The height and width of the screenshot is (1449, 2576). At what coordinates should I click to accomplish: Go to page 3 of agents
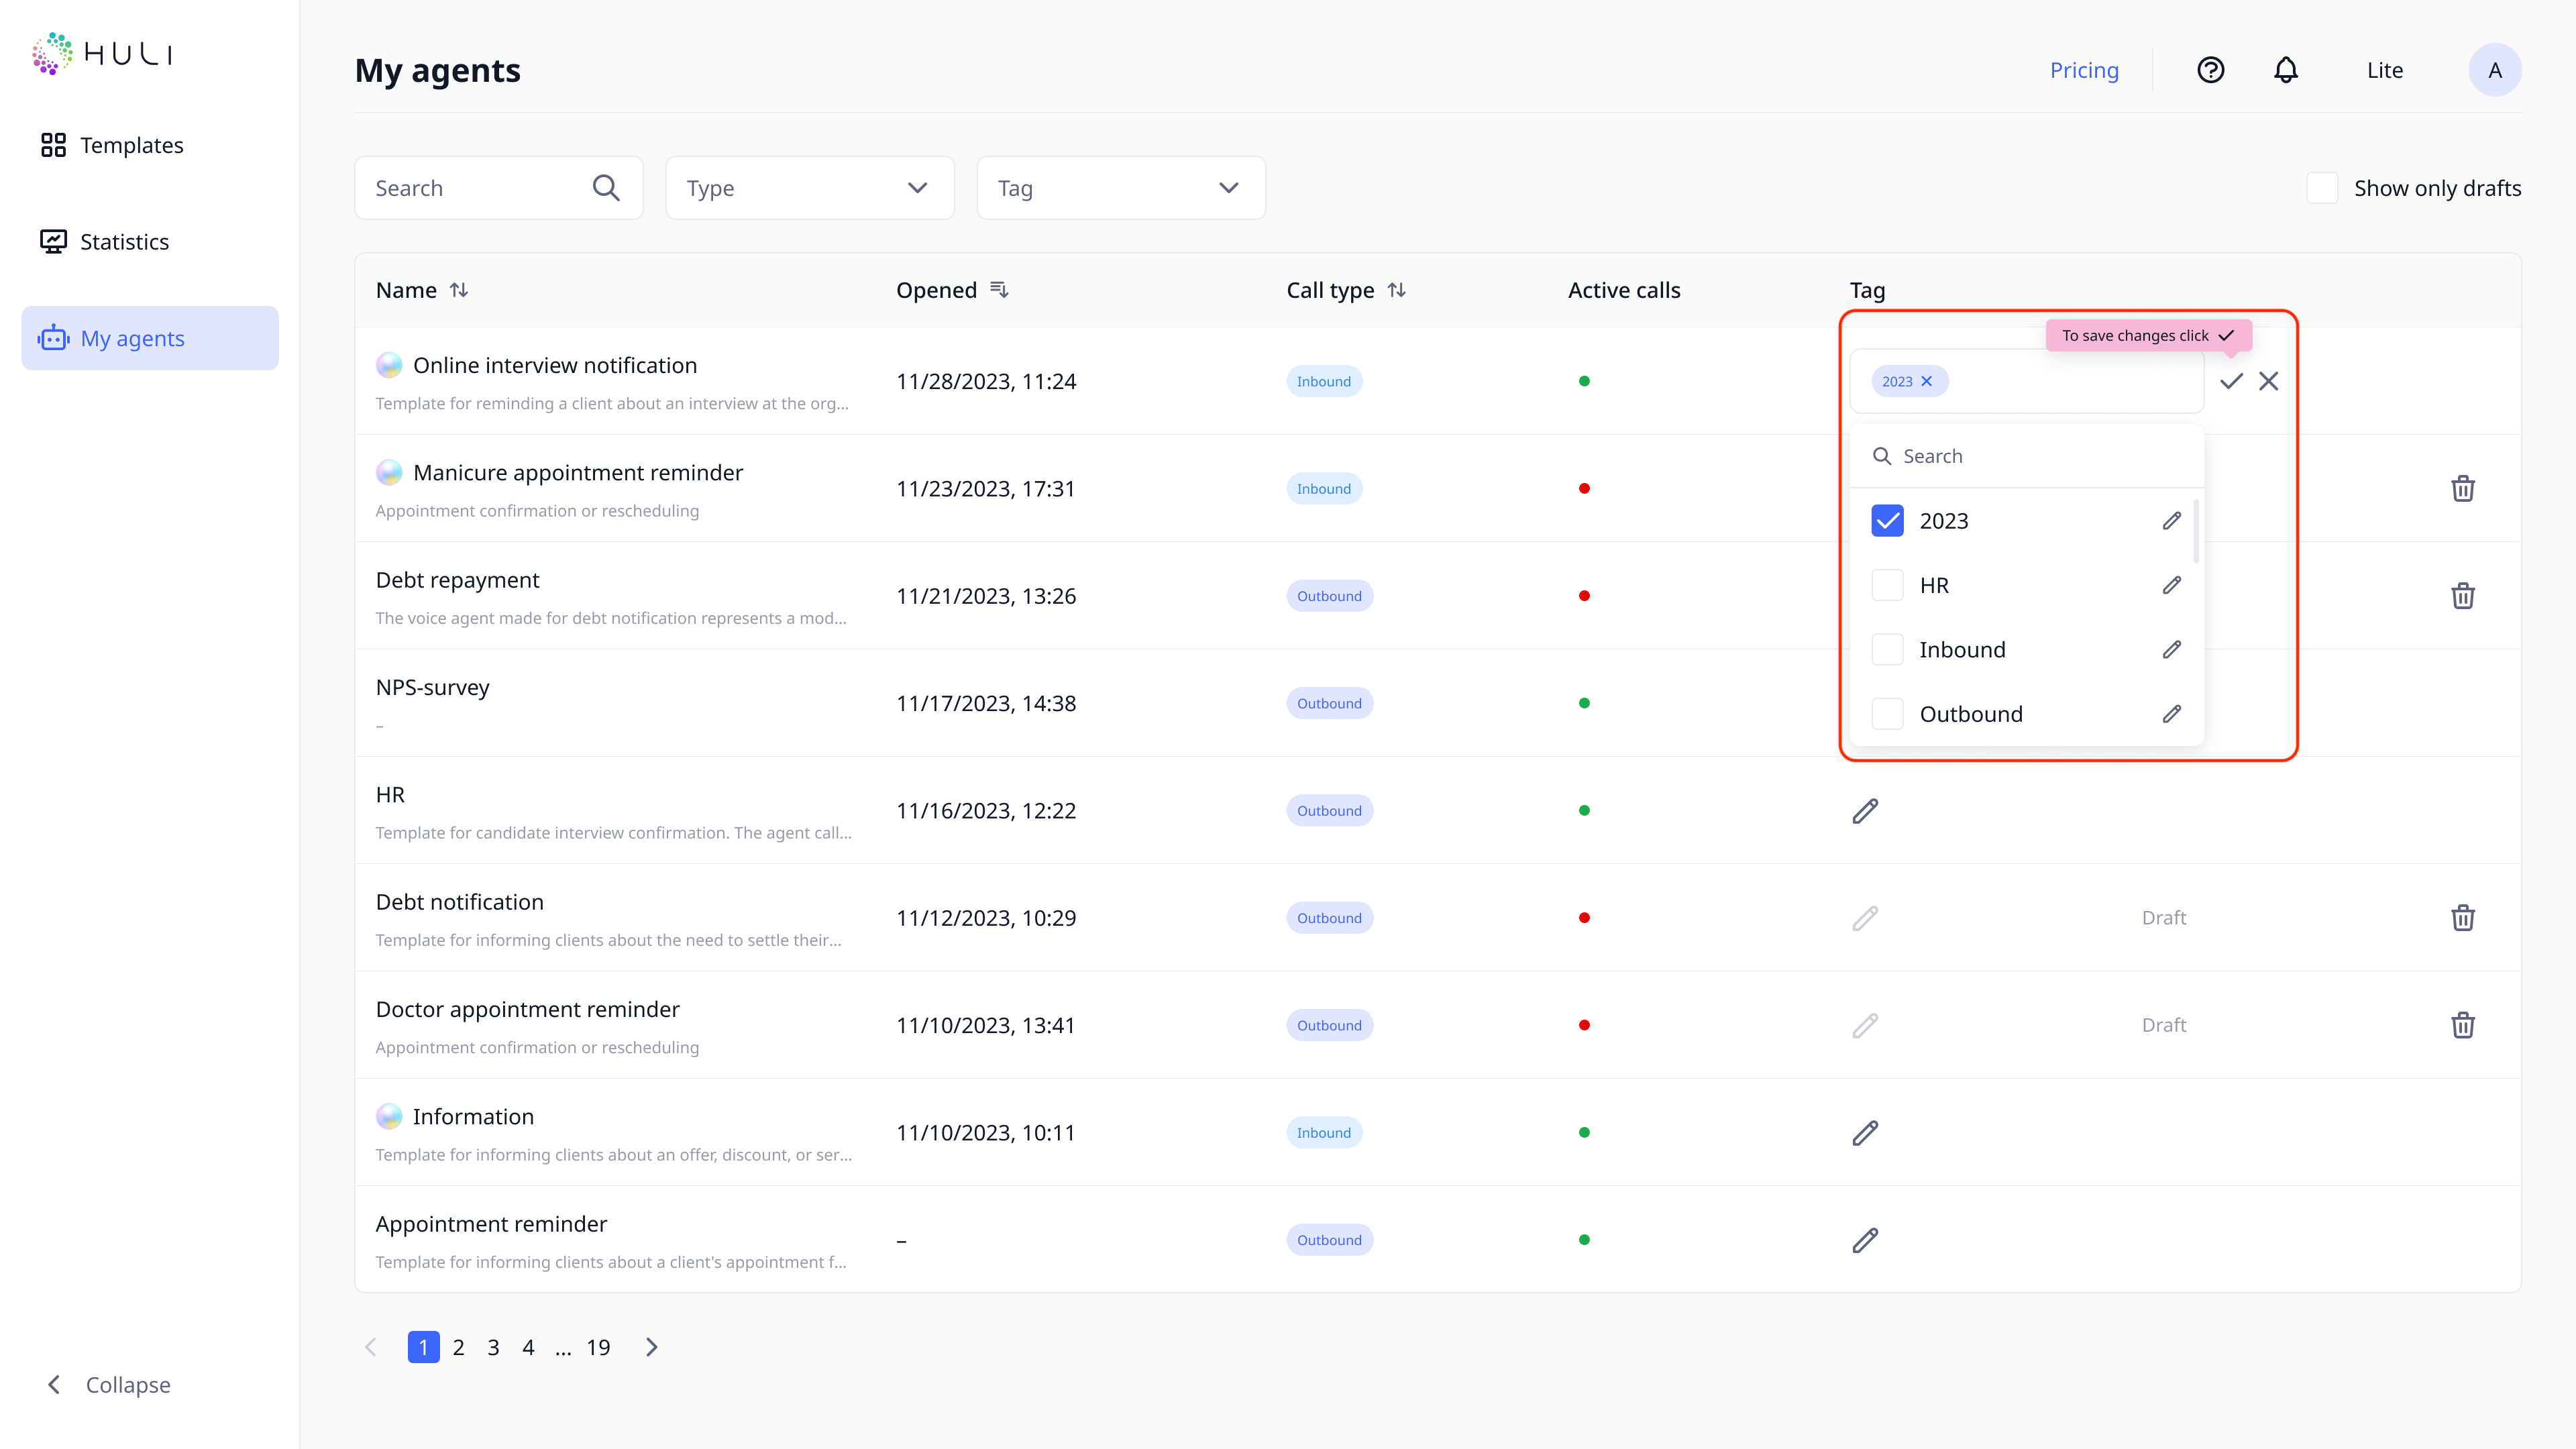(493, 1347)
